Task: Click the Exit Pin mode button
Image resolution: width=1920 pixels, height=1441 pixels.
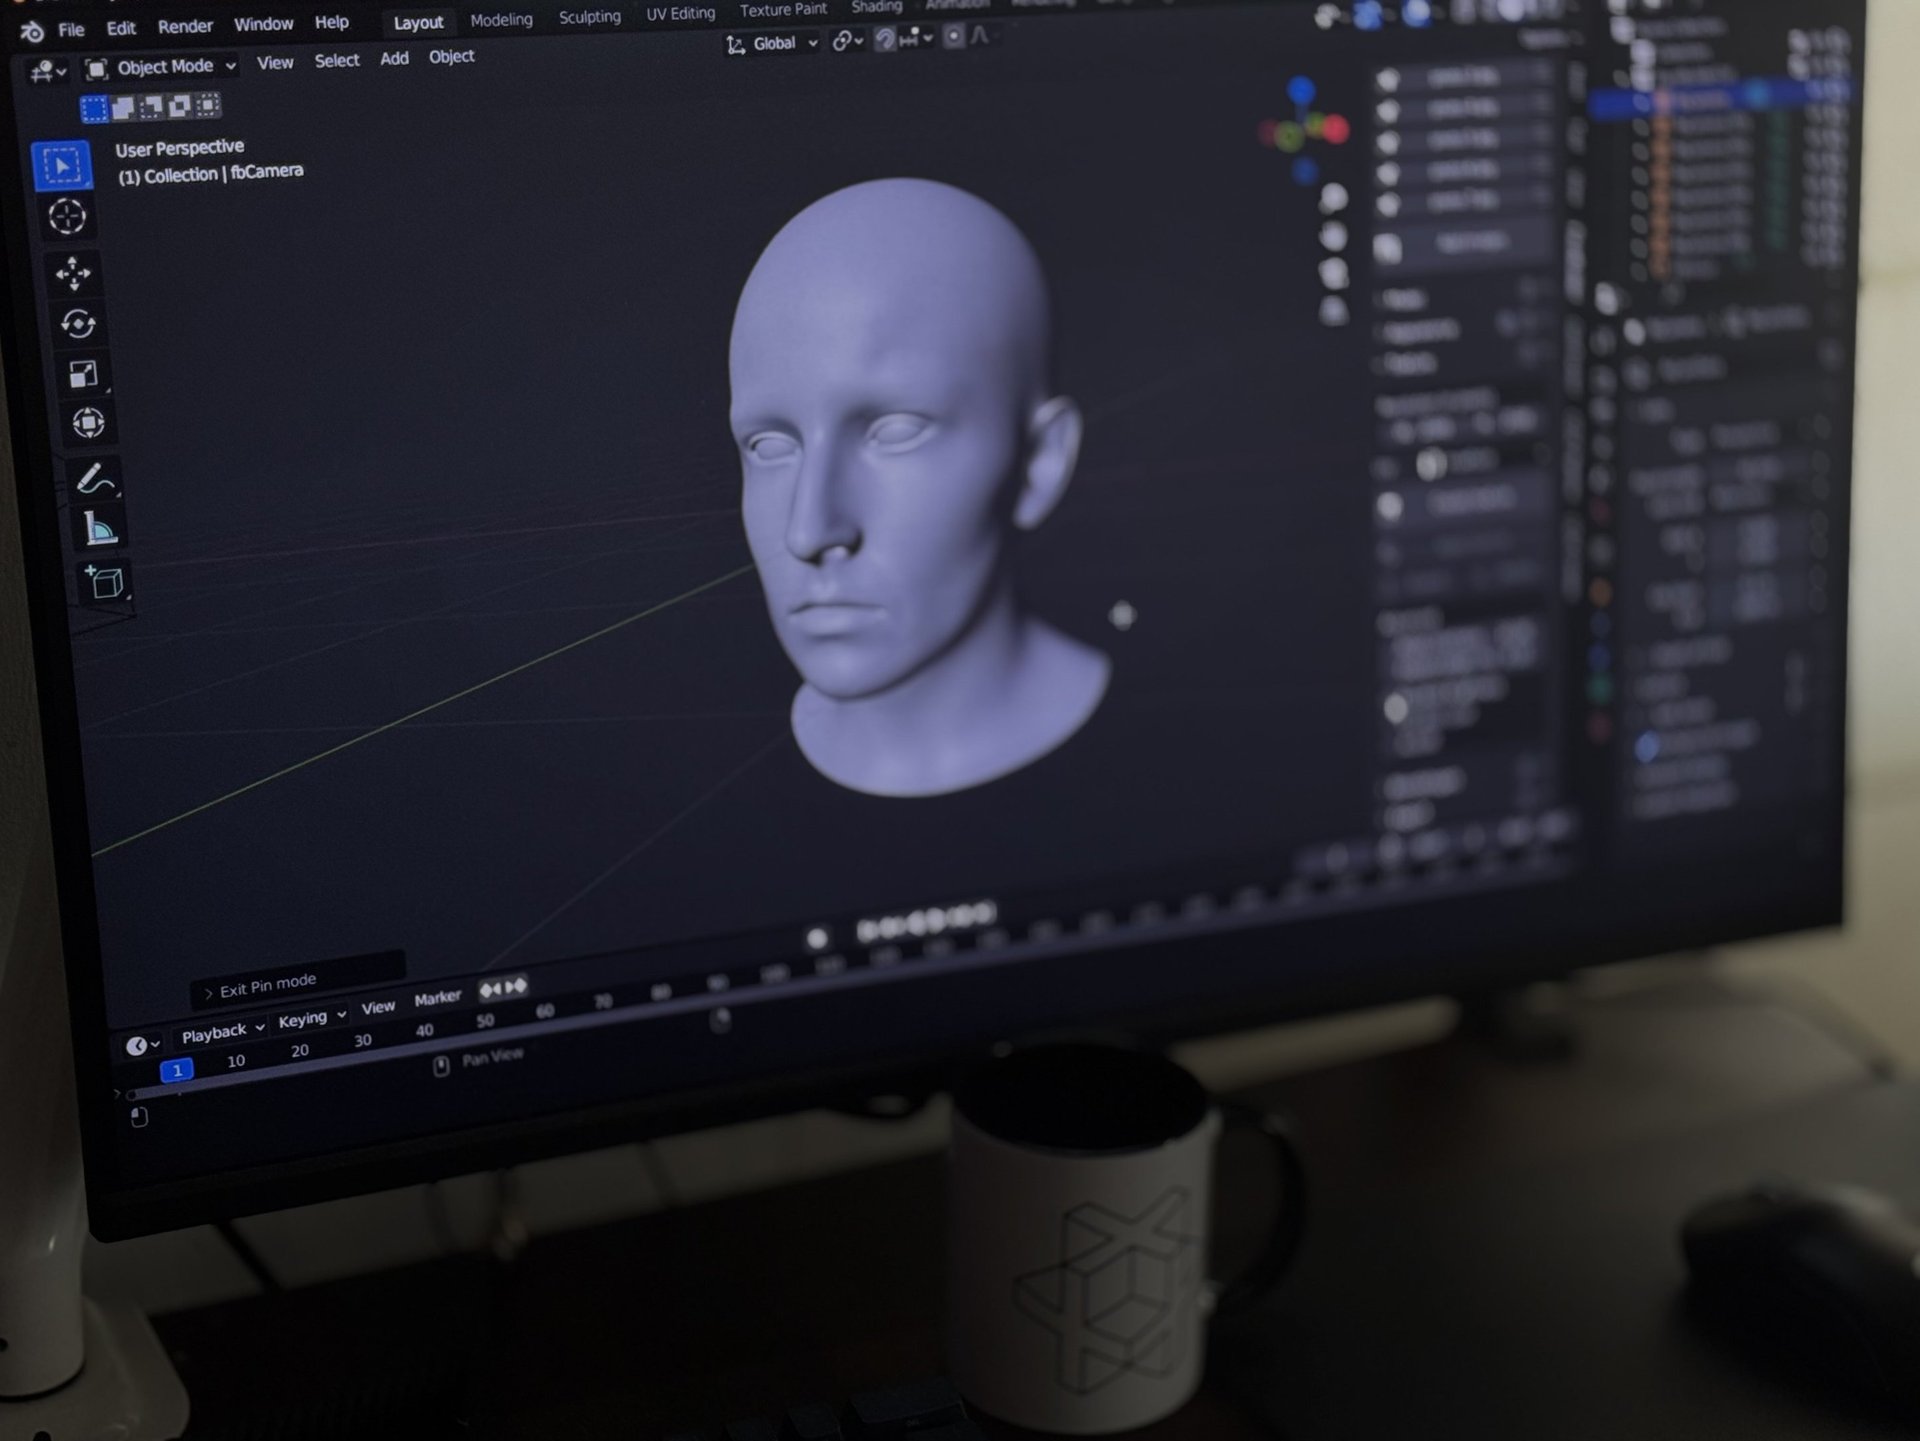Action: [x=267, y=985]
